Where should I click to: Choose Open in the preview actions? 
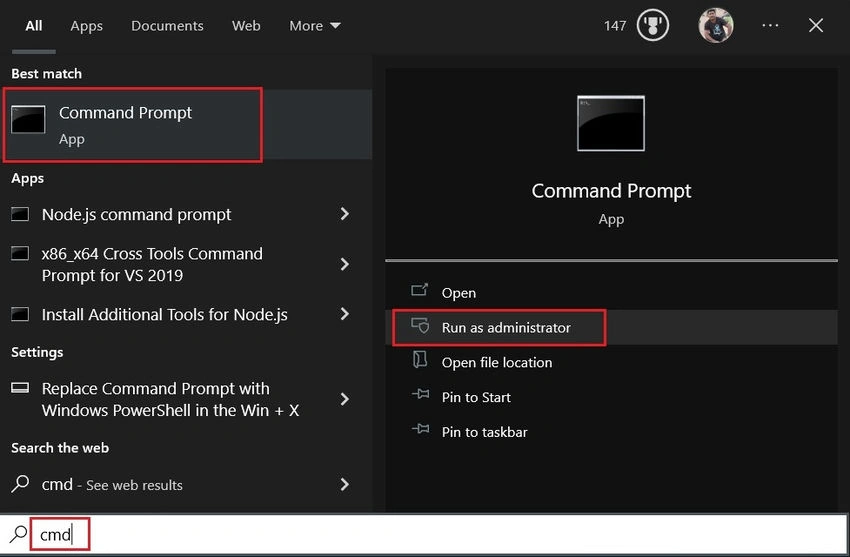(x=611, y=293)
